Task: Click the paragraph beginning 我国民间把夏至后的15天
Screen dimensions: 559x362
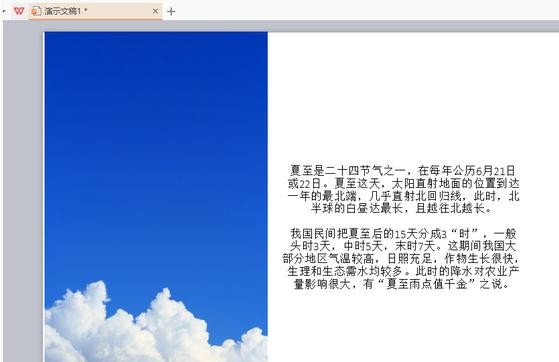Action: 401,259
